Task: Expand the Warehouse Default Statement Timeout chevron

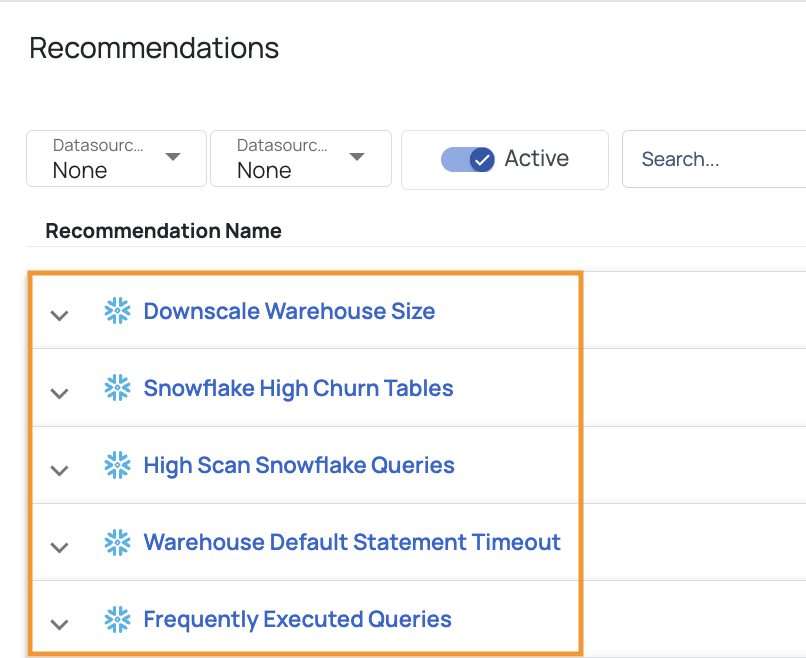Action: 60,547
